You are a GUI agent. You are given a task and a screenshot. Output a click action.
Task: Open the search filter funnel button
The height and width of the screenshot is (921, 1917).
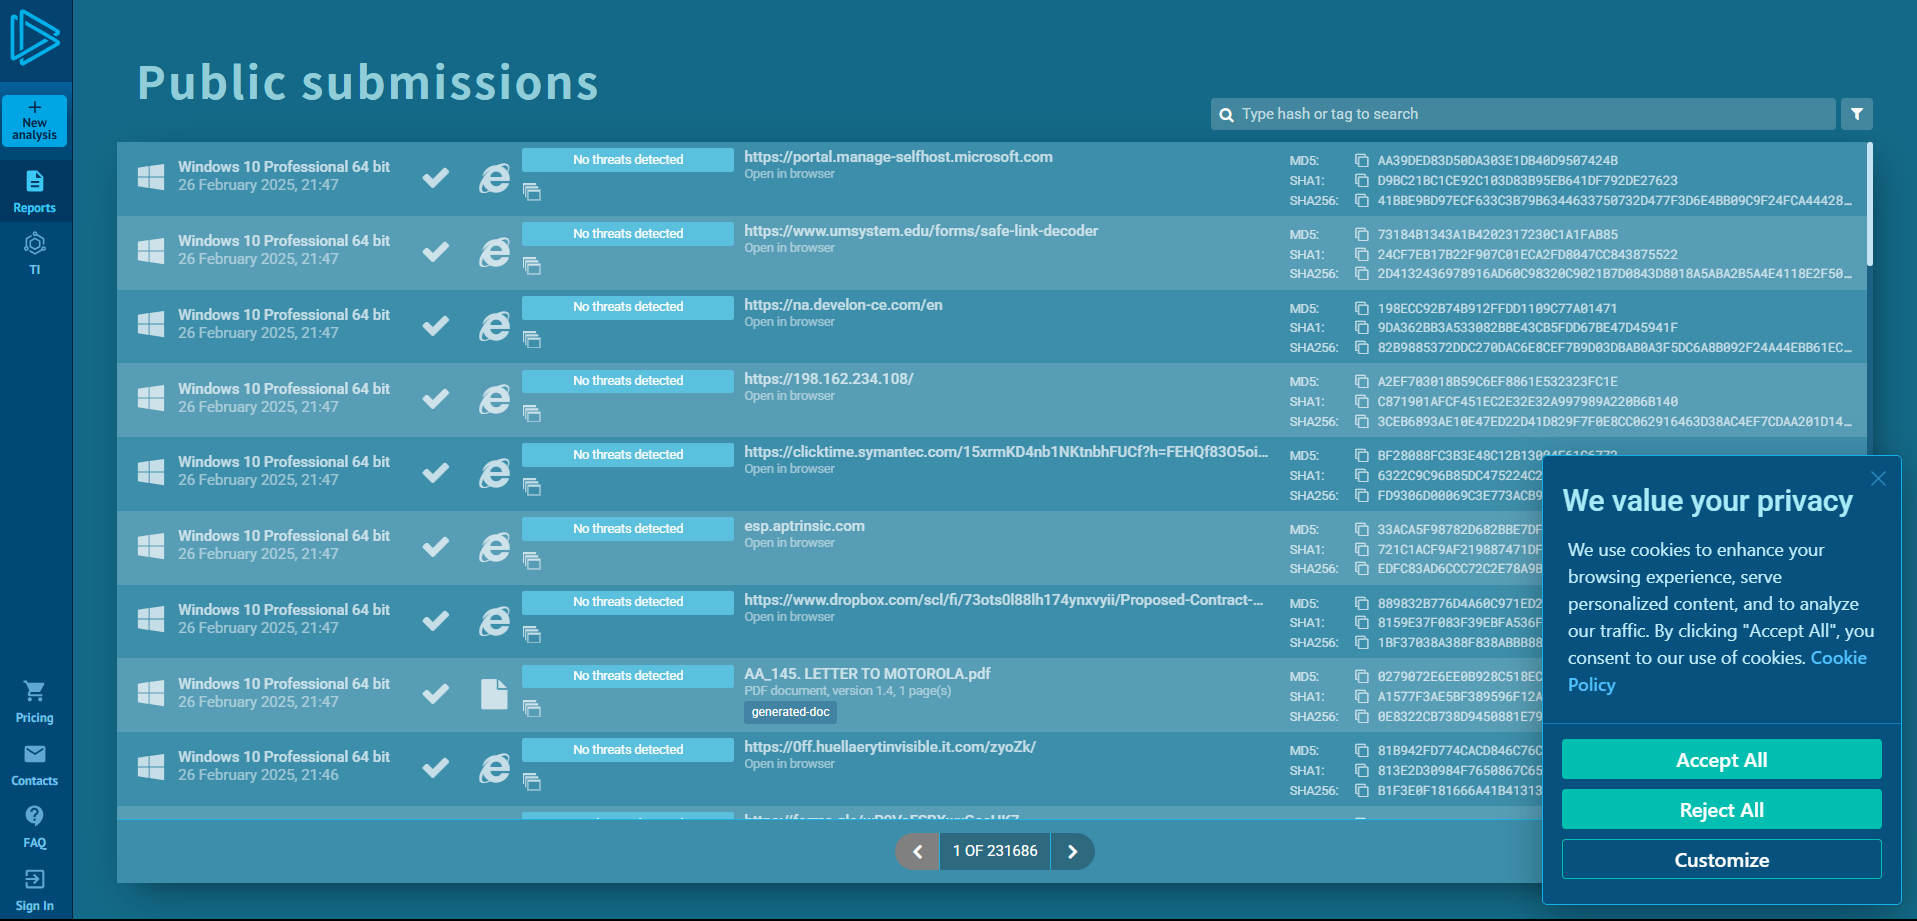click(x=1856, y=114)
